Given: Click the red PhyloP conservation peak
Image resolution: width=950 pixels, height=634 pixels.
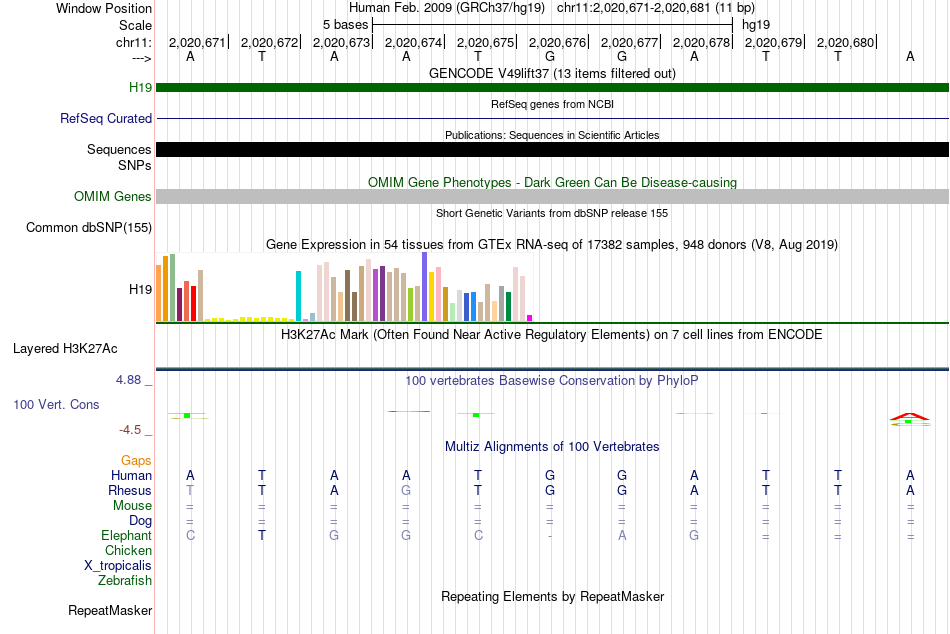Looking at the screenshot, I should pos(909,416).
